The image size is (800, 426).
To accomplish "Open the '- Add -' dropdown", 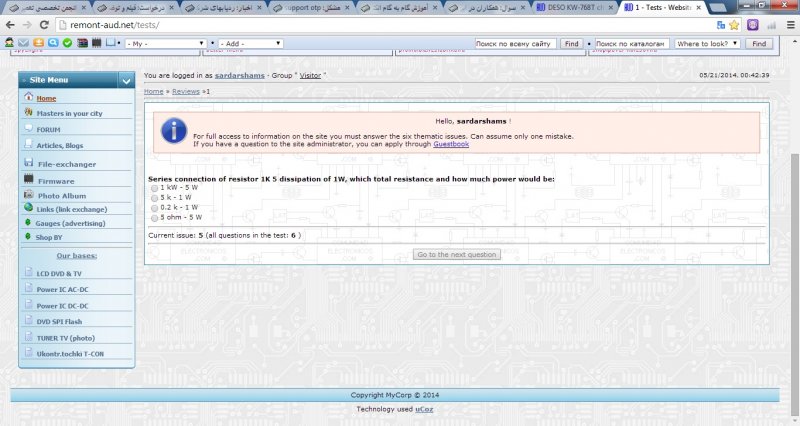I will pos(251,44).
